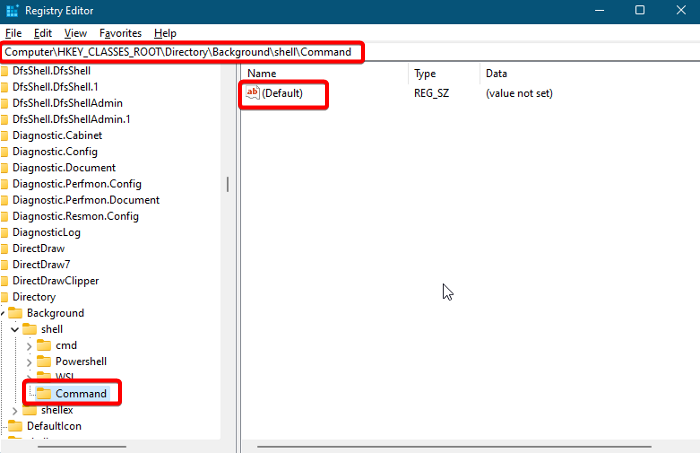
Task: Minimize the Registry Editor window
Action: click(600, 11)
